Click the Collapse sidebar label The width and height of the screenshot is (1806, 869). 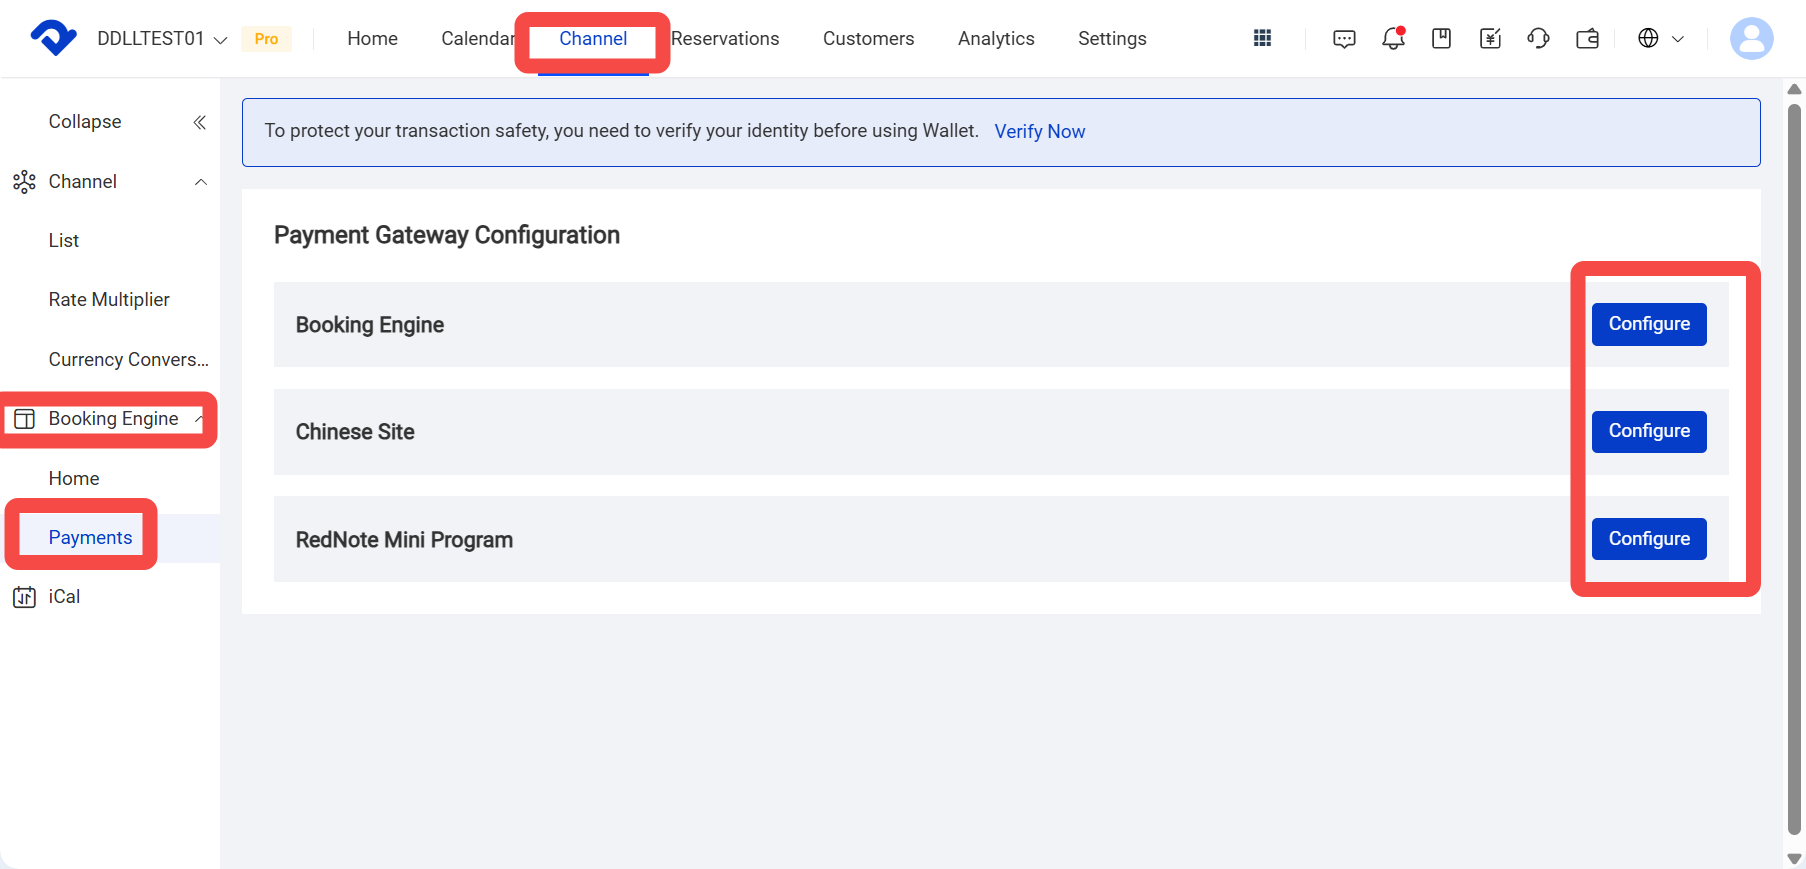(85, 122)
